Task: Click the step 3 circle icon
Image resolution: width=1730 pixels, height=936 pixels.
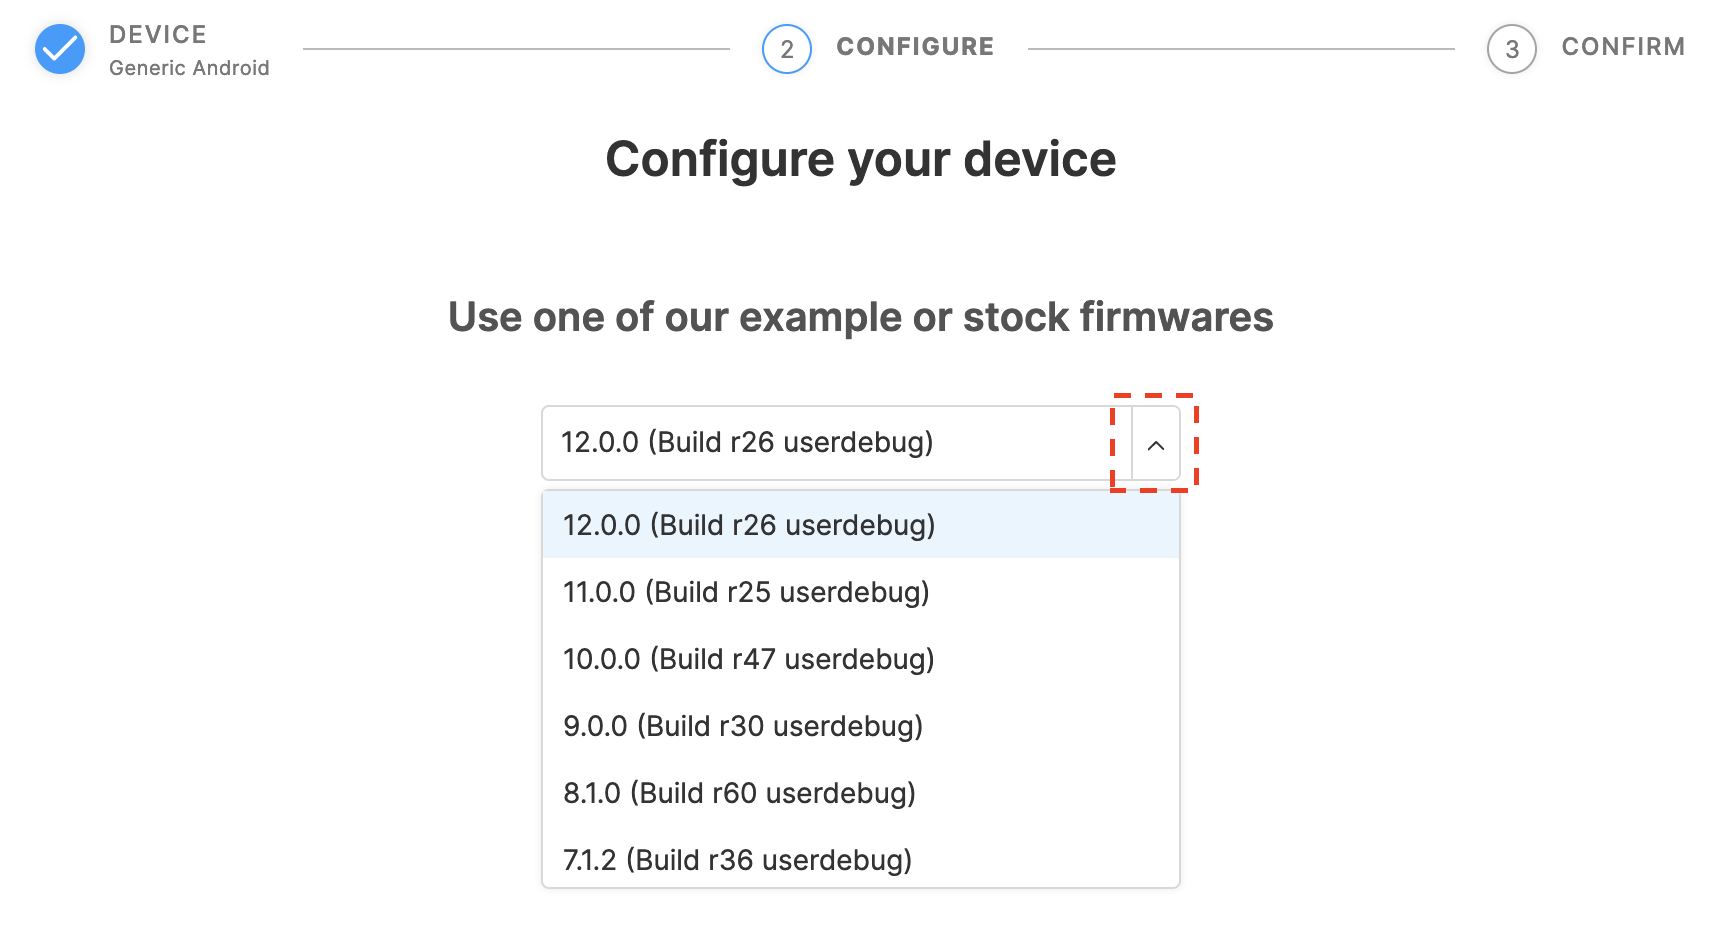Action: click(x=1512, y=49)
